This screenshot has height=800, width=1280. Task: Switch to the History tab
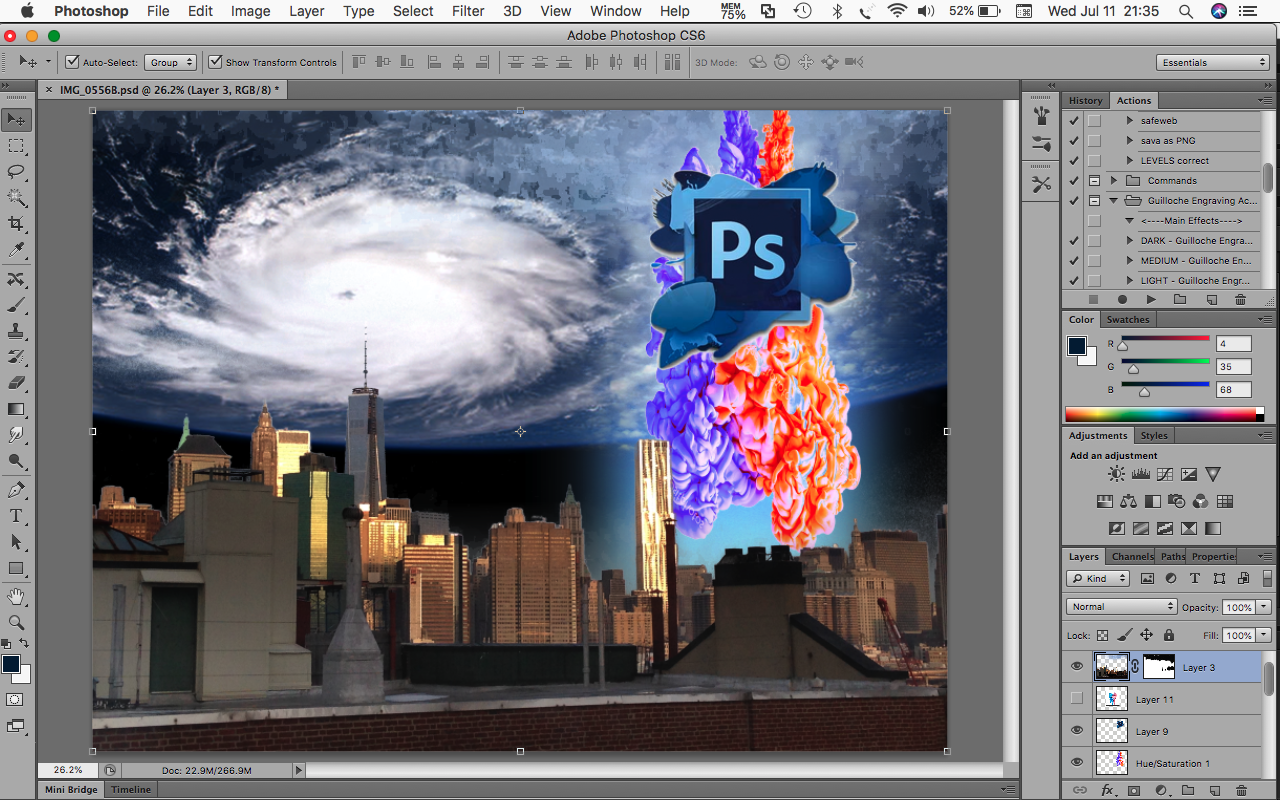tap(1085, 100)
